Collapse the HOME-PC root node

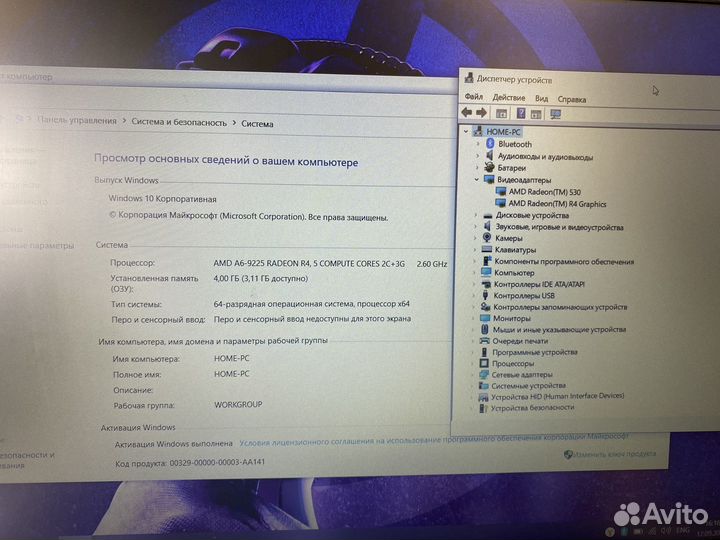pos(466,131)
